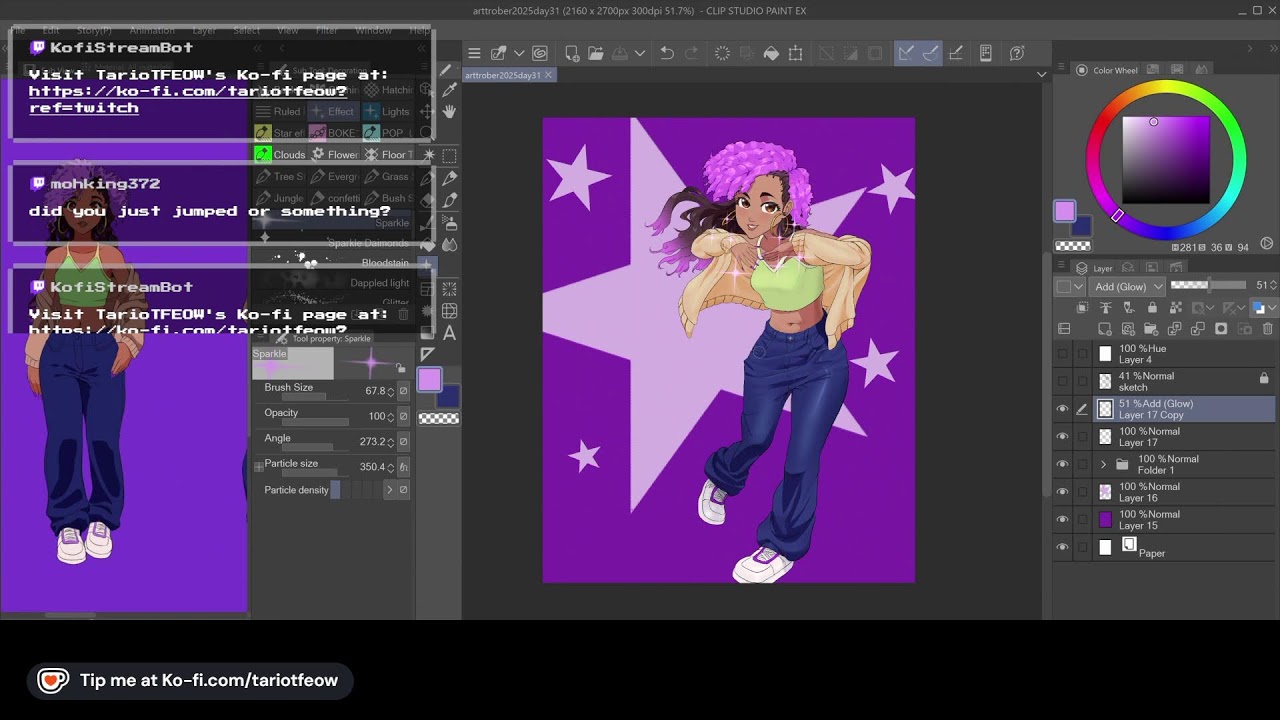
Task: Open the help support icon
Action: pyautogui.click(x=1017, y=53)
